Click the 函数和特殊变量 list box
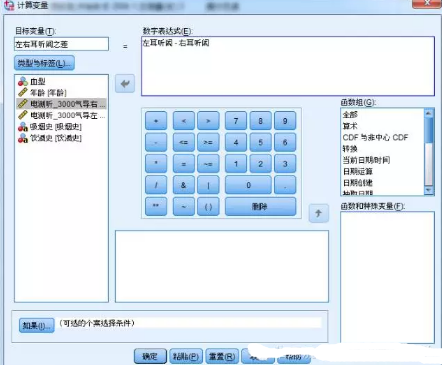 (x=387, y=277)
